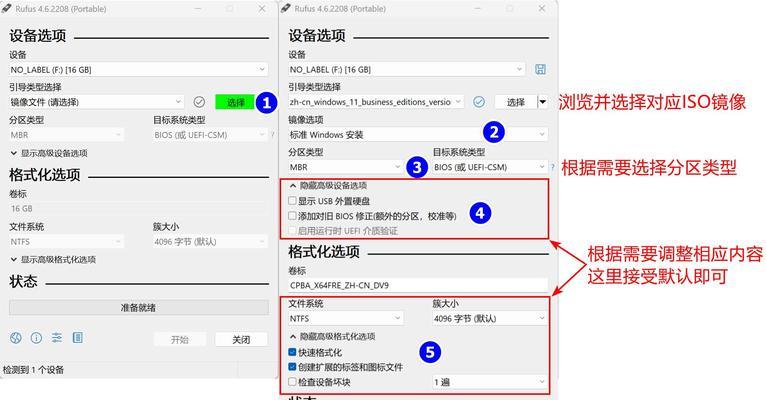Open the 1 遍 bad-block passes dropdown
This screenshot has height=400, width=766.
tap(490, 381)
